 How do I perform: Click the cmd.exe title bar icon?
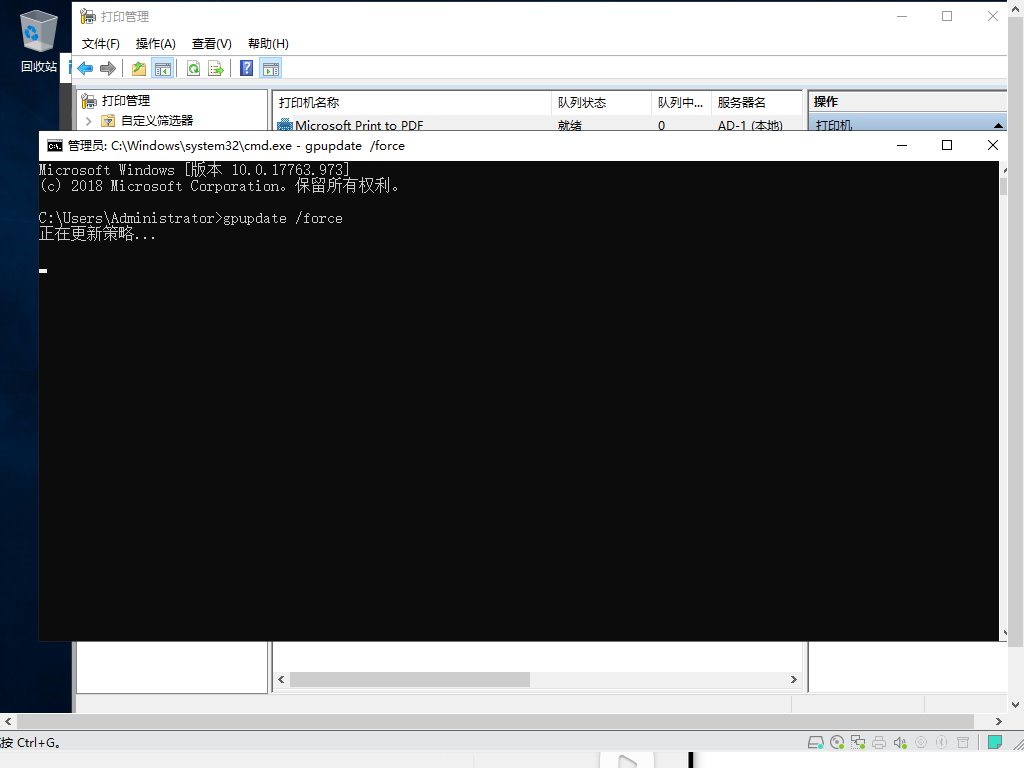click(55, 146)
